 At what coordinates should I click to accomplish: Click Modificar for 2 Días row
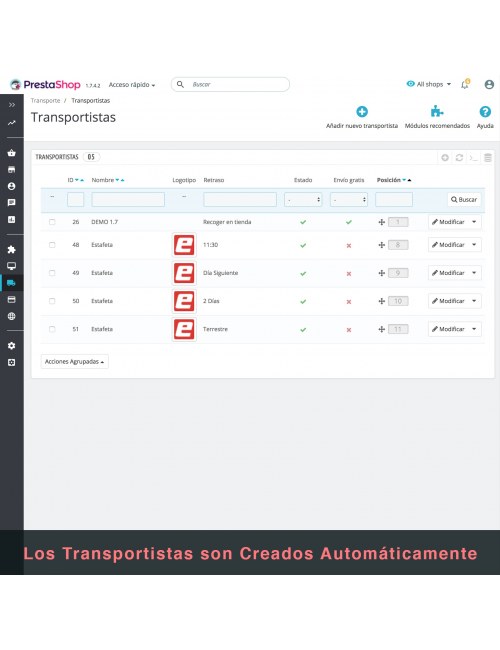point(448,301)
